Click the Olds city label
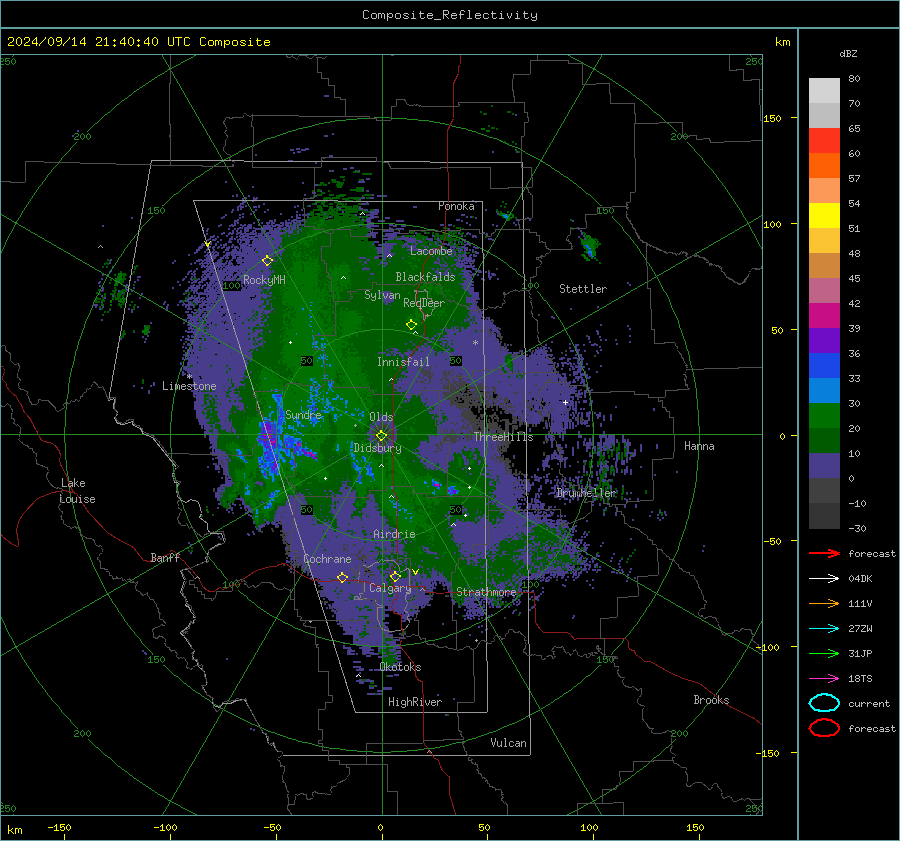Viewport: 900px width, 841px height. point(381,417)
